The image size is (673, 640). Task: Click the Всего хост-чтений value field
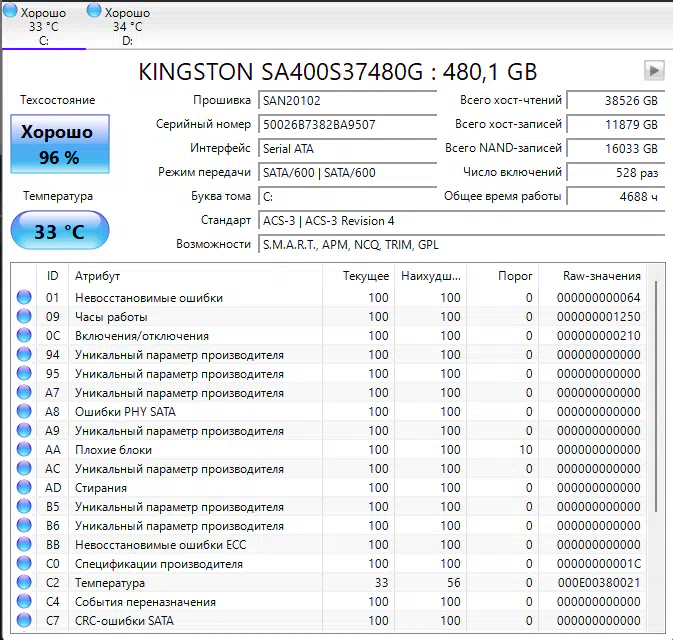[615, 101]
